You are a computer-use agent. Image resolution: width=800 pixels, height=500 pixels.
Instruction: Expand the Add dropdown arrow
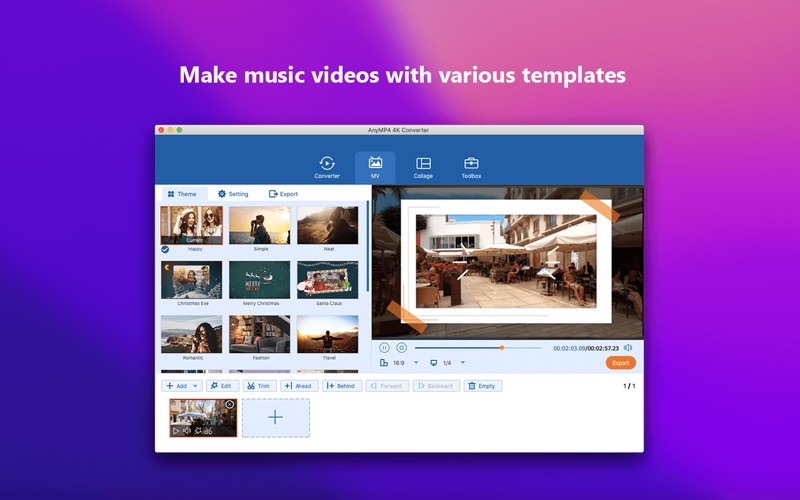pos(195,386)
